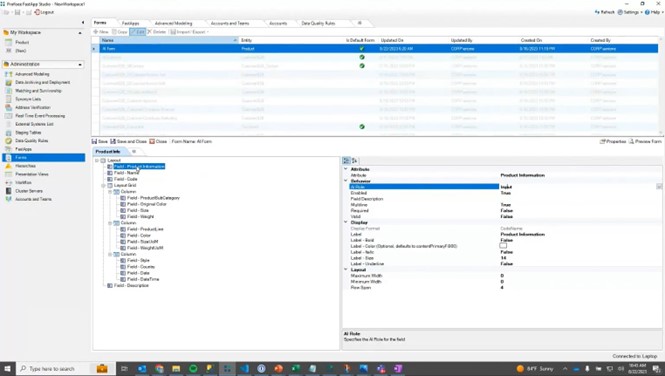The image size is (665, 376).
Task: Select the Product Info form tab
Action: click(108, 151)
